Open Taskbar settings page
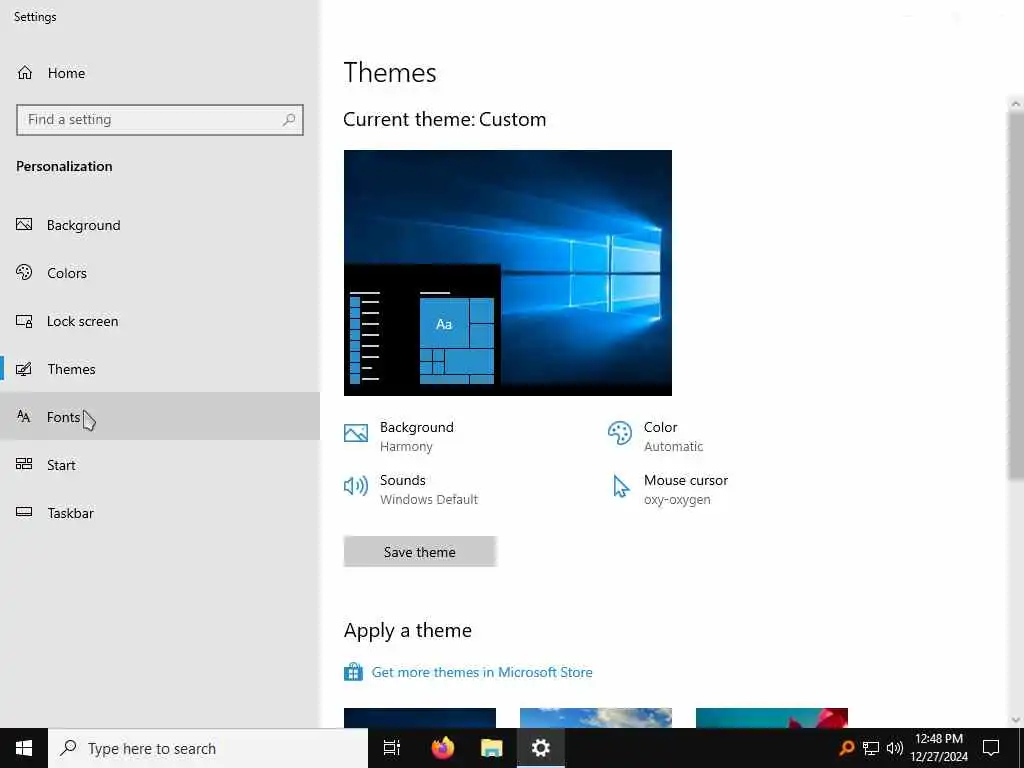The image size is (1024, 768). click(x=160, y=513)
